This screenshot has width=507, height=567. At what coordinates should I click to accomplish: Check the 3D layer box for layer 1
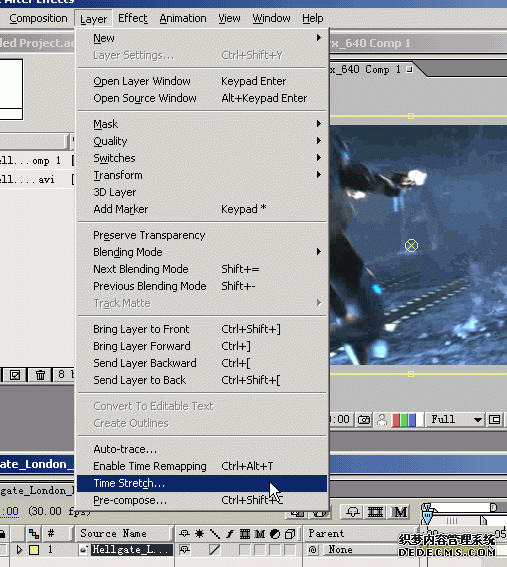[x=290, y=550]
